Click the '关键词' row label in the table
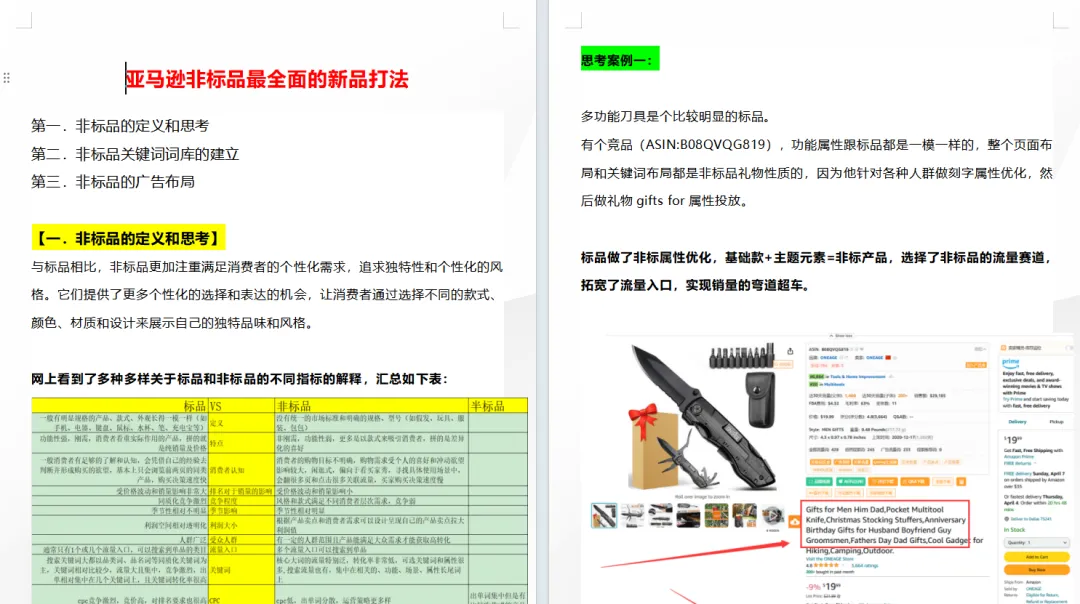The height and width of the screenshot is (604, 1080). tap(220, 570)
